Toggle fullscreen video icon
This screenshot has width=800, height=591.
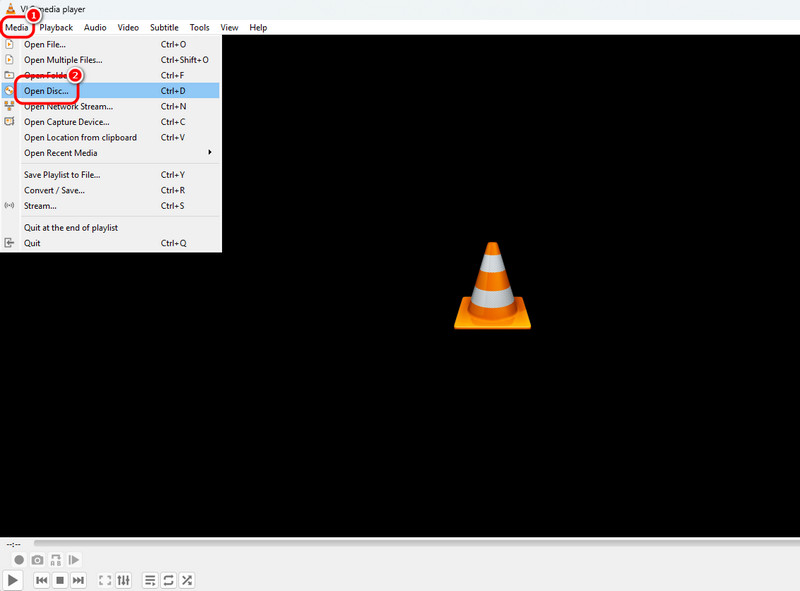(105, 580)
